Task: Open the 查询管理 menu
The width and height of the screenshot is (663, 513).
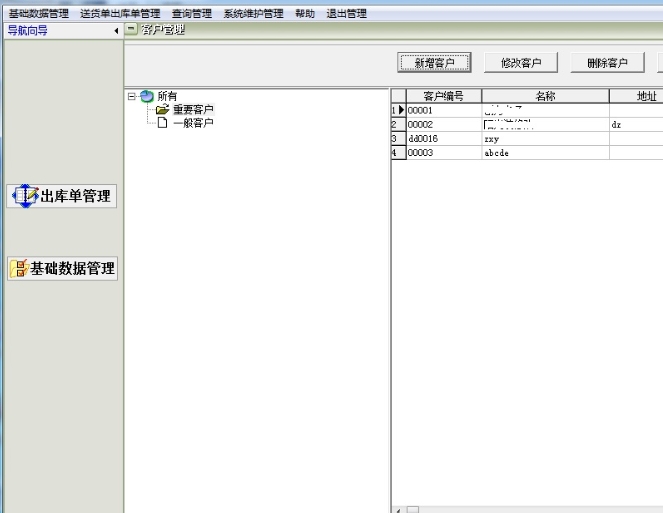Action: pos(192,14)
